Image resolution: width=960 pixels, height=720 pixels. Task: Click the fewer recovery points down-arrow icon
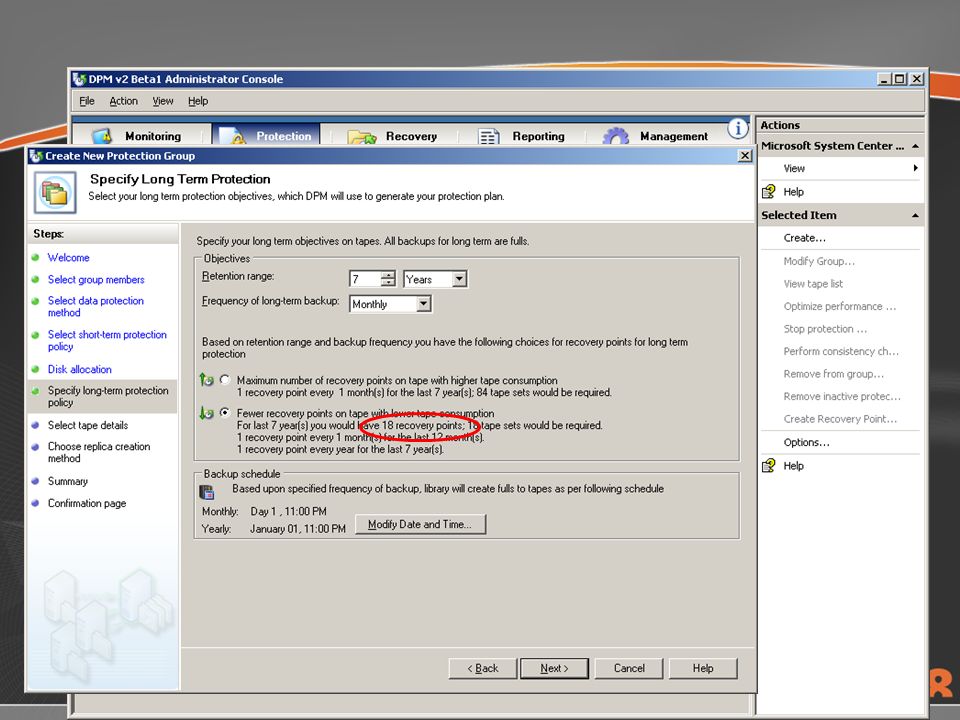coord(207,413)
